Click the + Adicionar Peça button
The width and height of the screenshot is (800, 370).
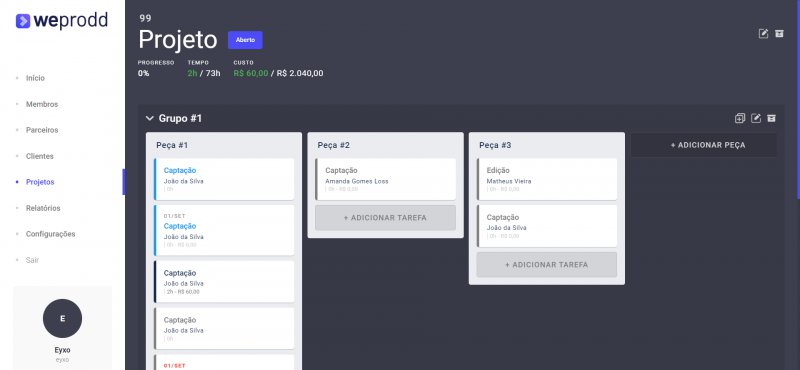pos(704,145)
